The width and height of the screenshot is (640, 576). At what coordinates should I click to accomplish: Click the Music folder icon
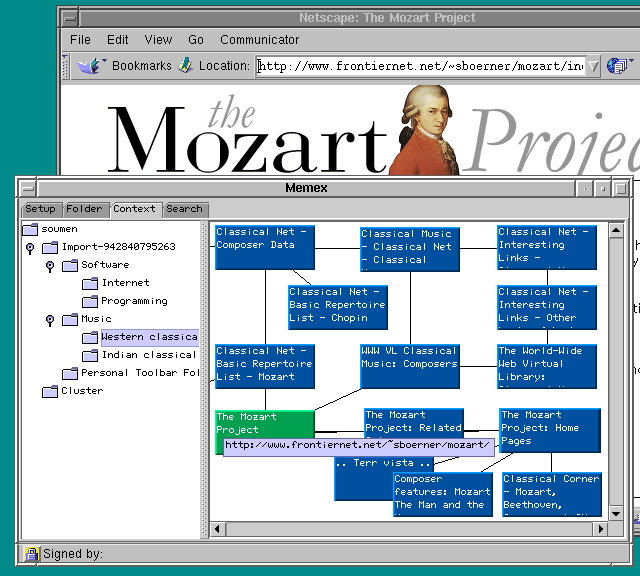[x=70, y=319]
